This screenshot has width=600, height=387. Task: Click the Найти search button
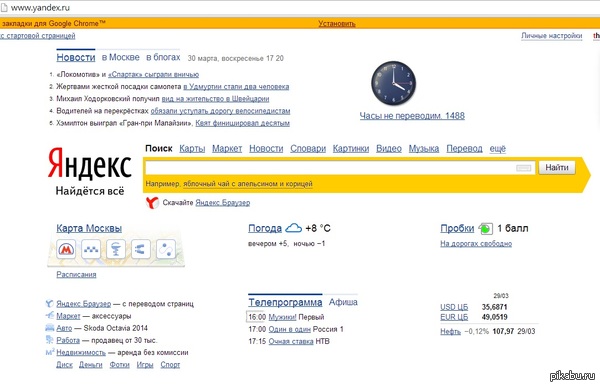pyautogui.click(x=557, y=167)
